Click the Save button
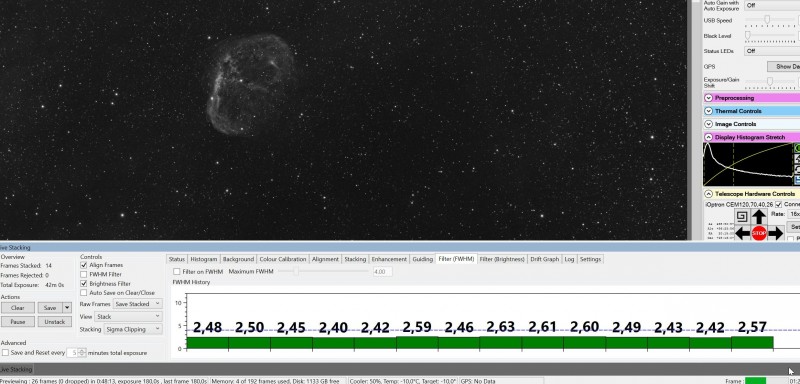 pyautogui.click(x=50, y=308)
